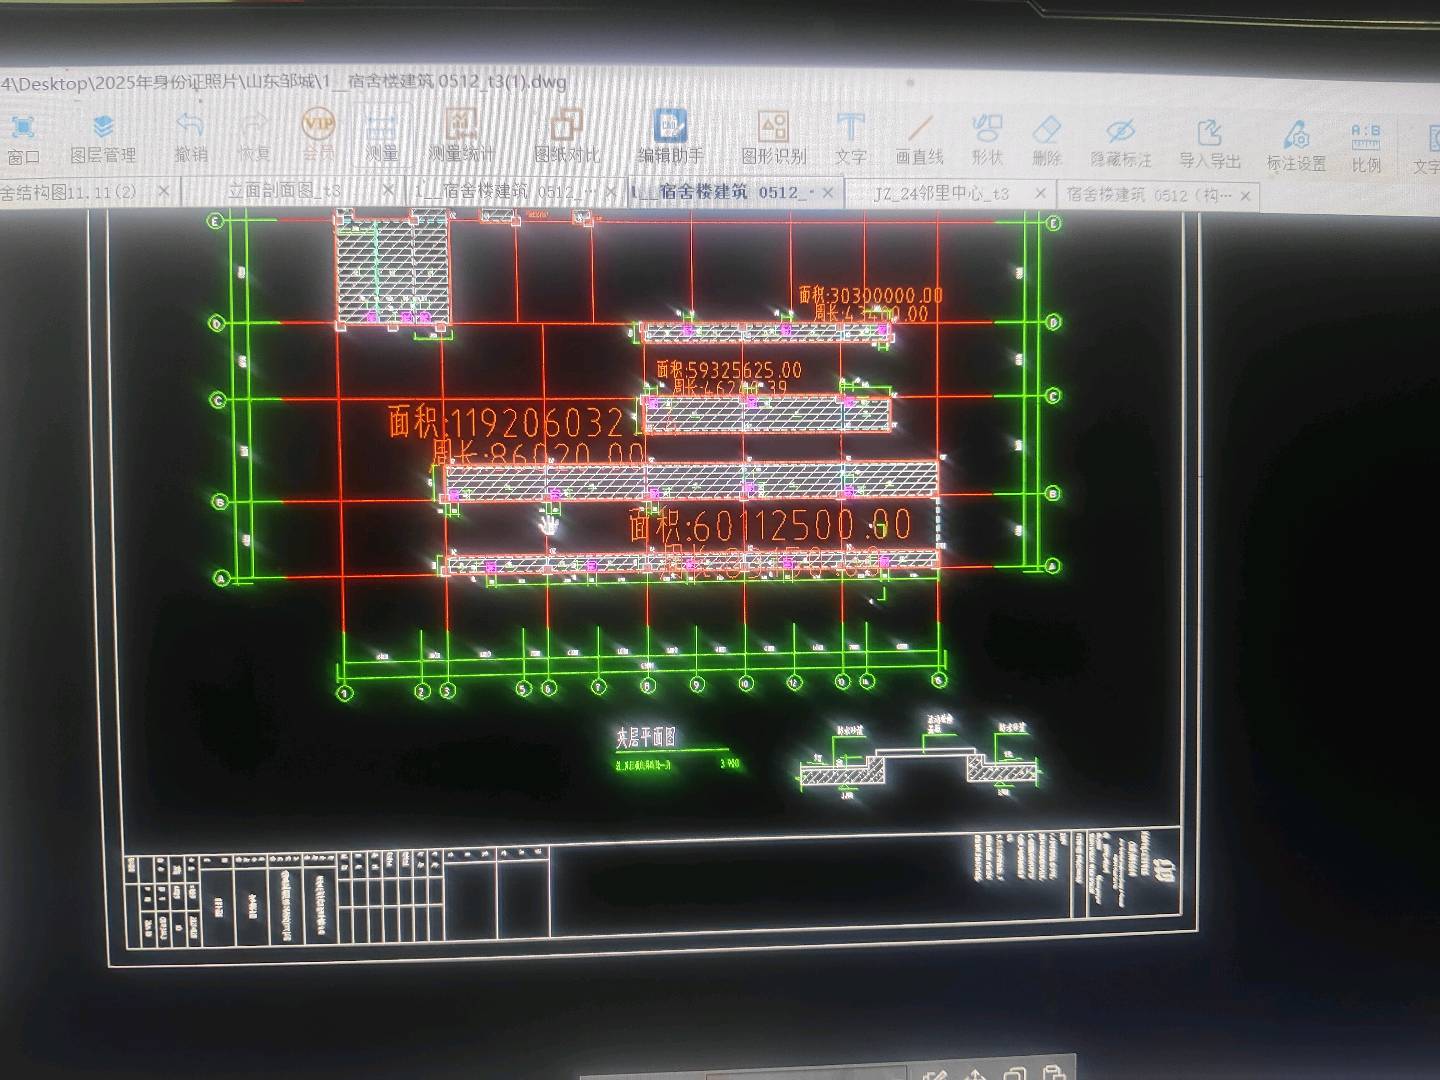Click the file path title ending 0512_t3(1).dwg

click(283, 82)
